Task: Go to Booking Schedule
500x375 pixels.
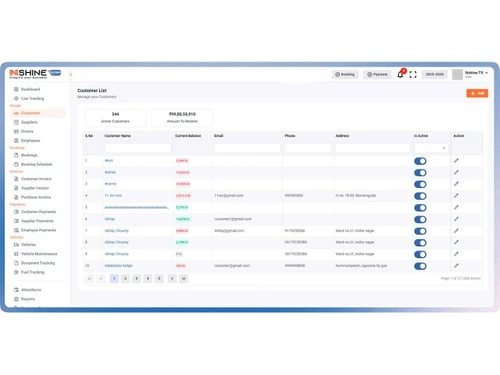Action: click(36, 164)
